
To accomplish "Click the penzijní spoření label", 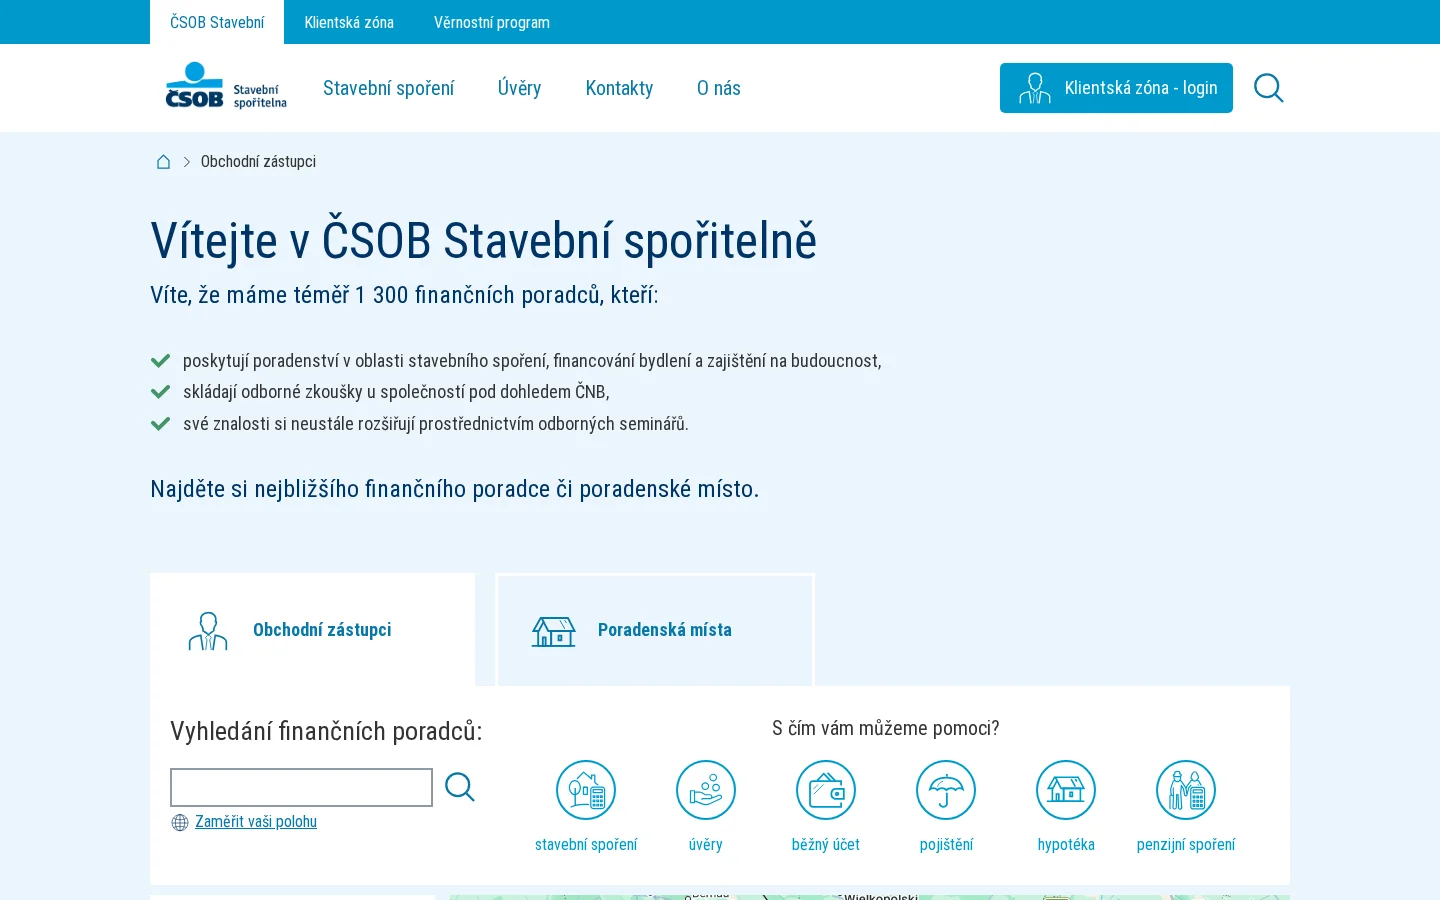I will 1186,845.
